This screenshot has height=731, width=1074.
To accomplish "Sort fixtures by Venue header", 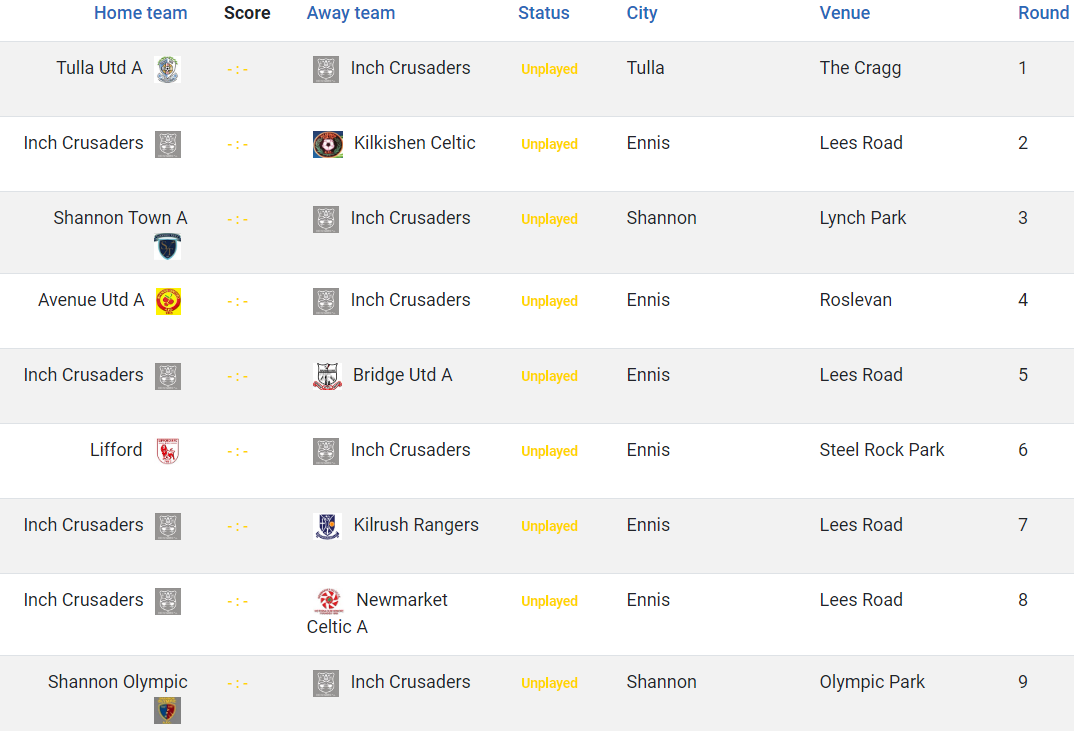I will click(x=845, y=13).
